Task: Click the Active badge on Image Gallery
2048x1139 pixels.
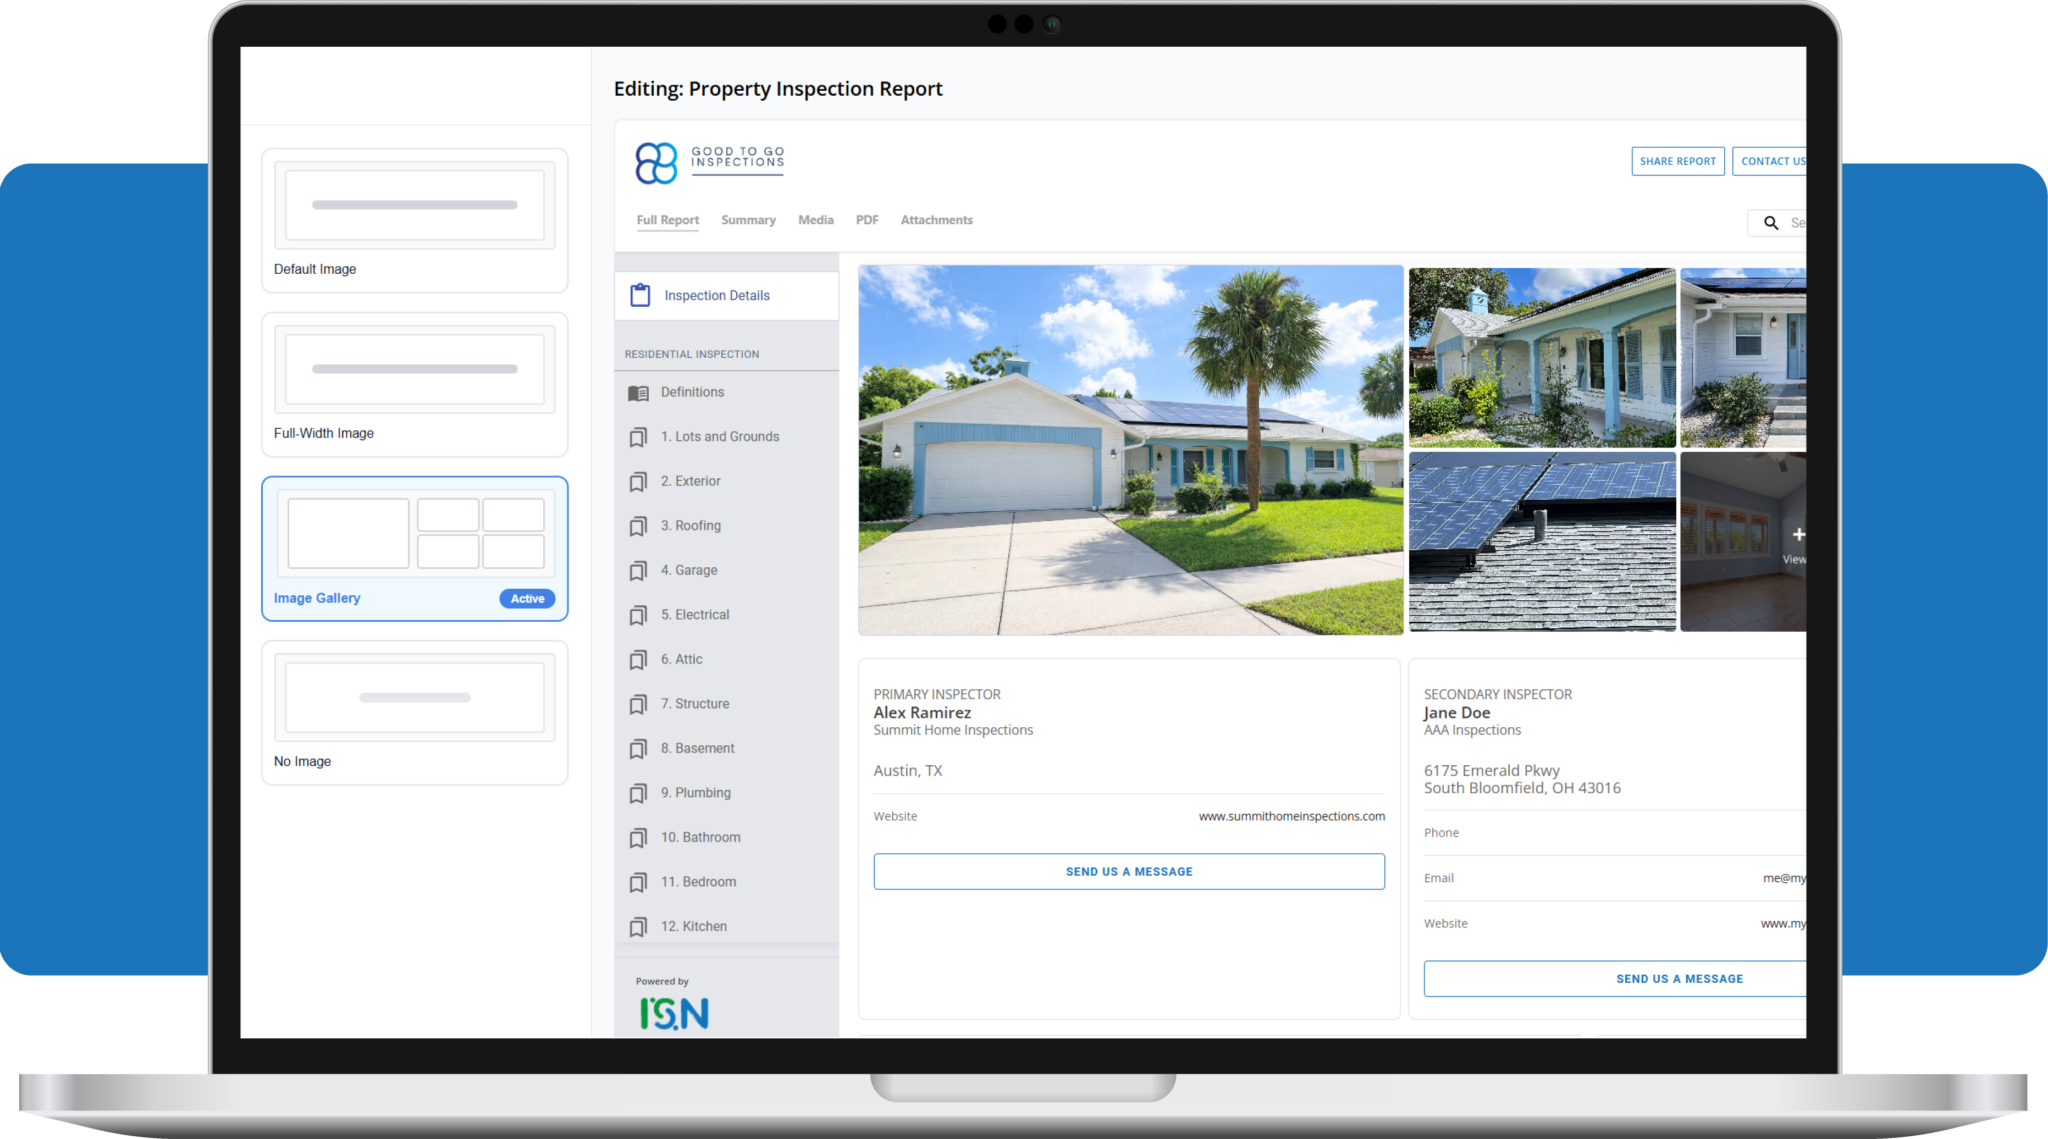Action: point(527,599)
